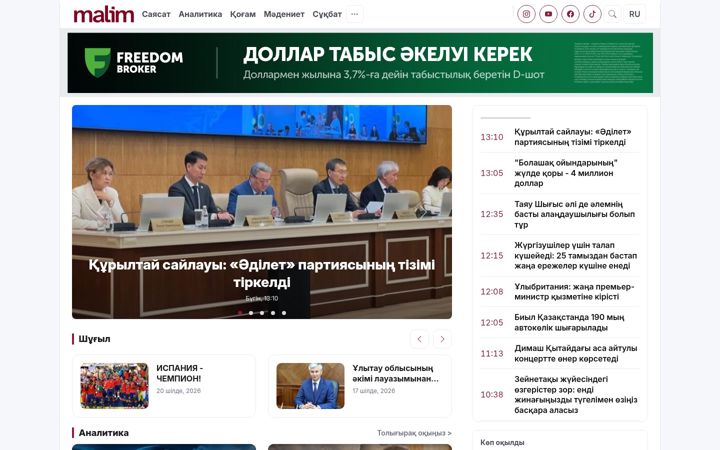Expand the three-dots more menu
Image resolution: width=720 pixels, height=450 pixels.
click(x=354, y=14)
